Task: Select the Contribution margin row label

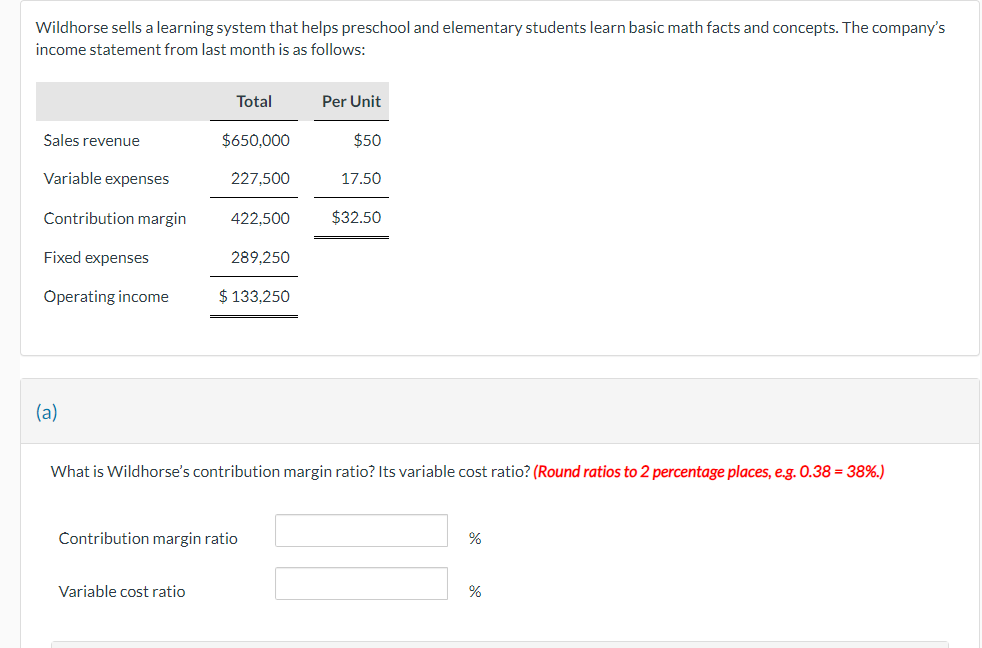Action: (115, 217)
